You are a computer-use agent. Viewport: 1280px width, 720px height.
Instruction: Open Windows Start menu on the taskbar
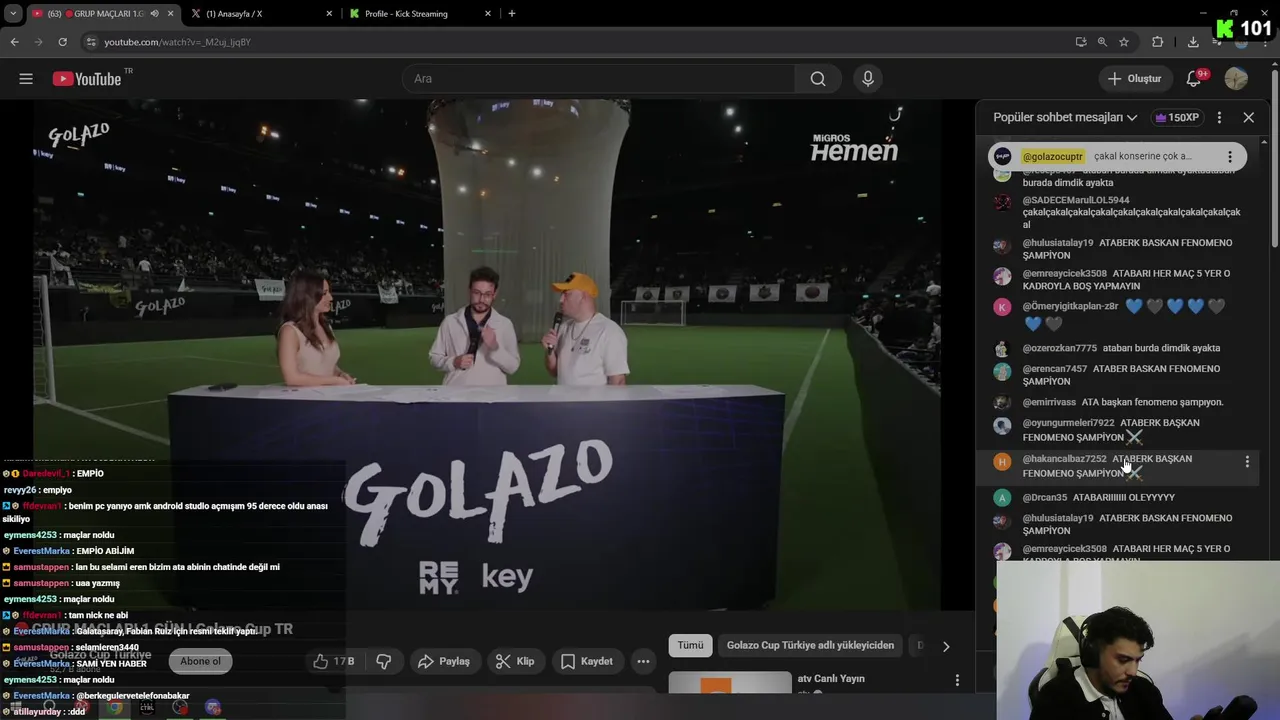(17, 707)
